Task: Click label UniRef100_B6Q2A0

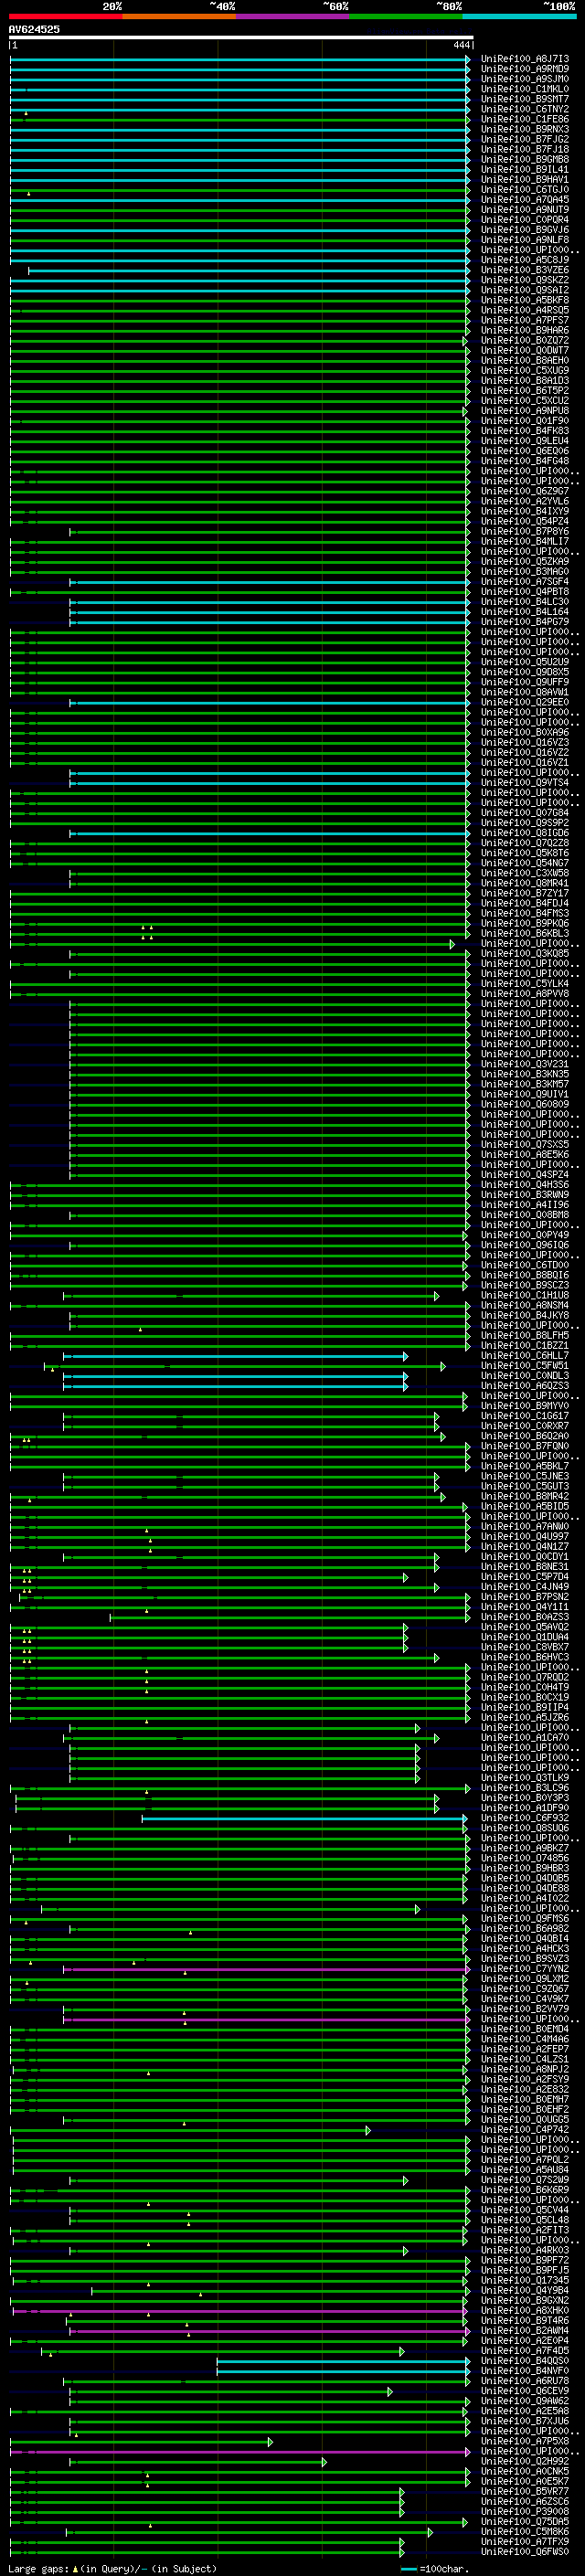Action: coord(525,1436)
